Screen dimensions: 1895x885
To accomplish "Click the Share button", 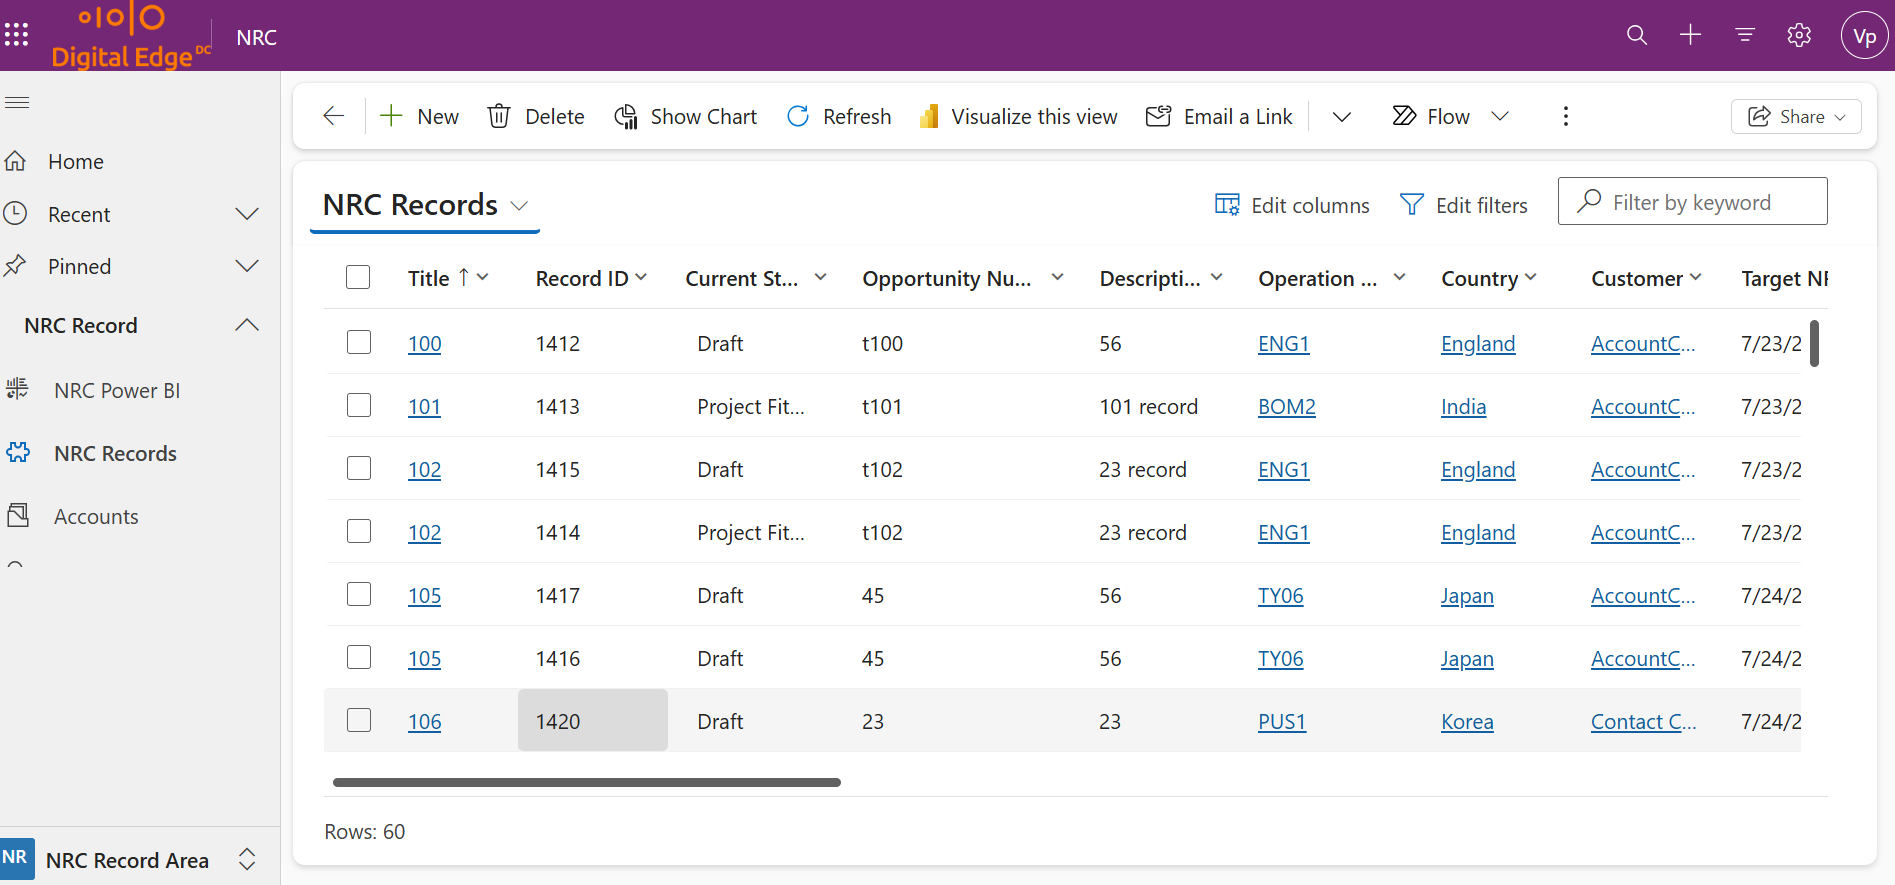I will (1796, 116).
